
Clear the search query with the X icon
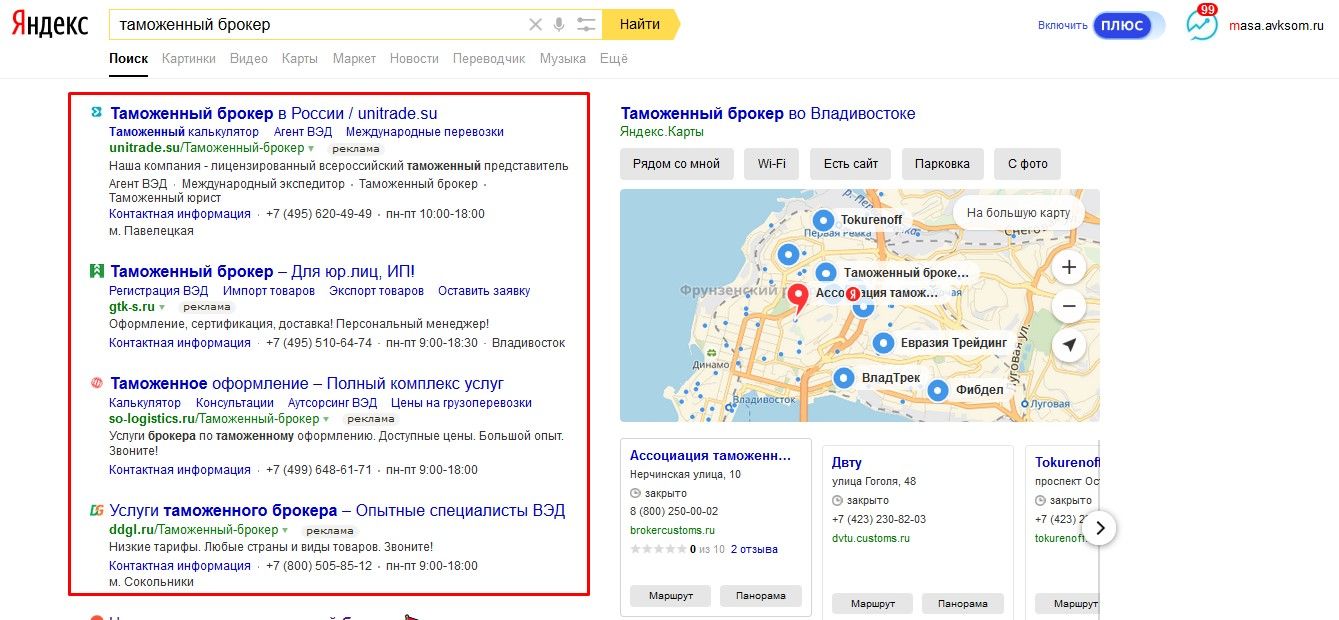click(535, 25)
